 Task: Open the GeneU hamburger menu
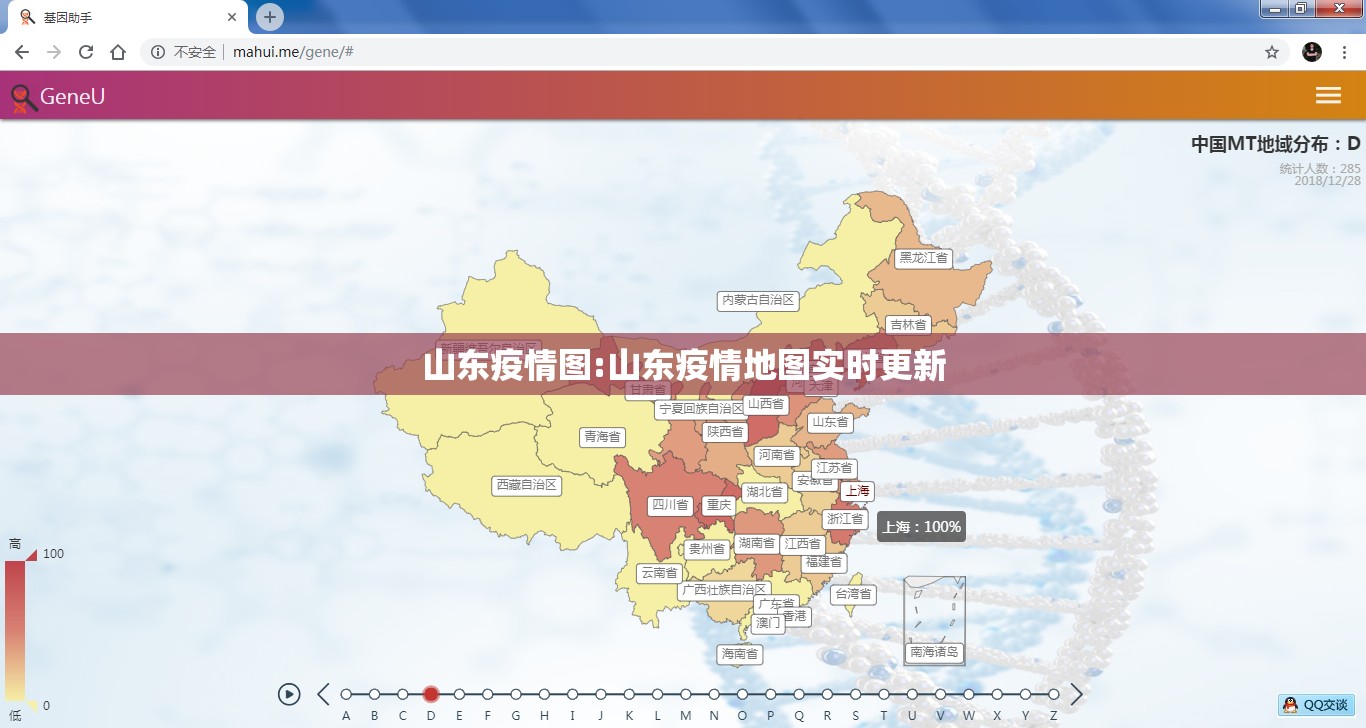click(1328, 95)
